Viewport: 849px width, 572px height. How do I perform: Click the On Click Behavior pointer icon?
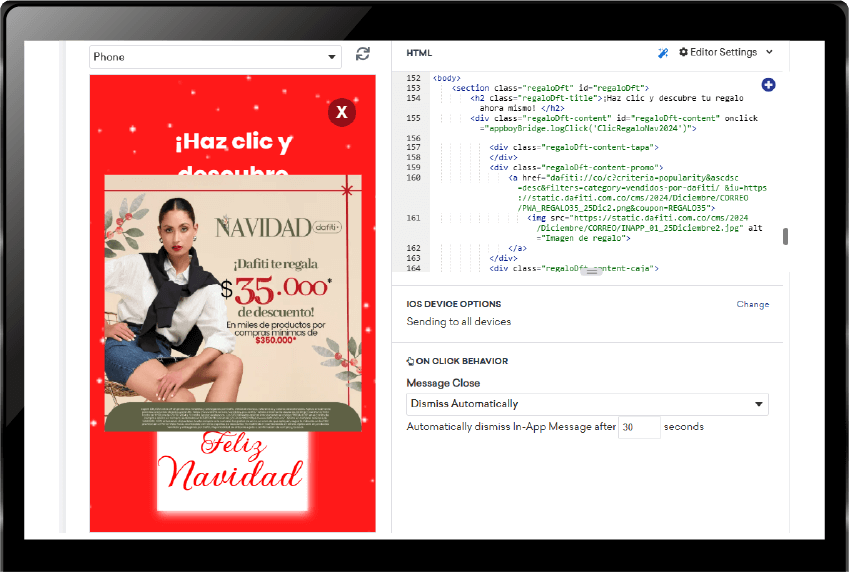(410, 361)
